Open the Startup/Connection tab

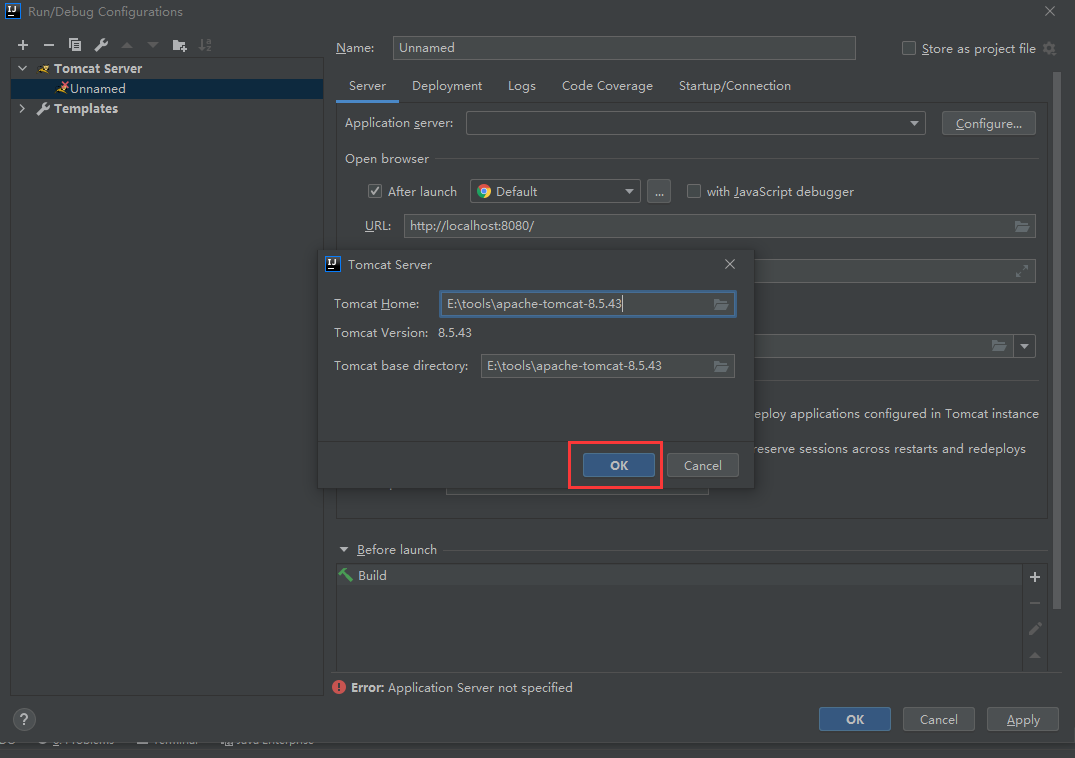point(735,86)
